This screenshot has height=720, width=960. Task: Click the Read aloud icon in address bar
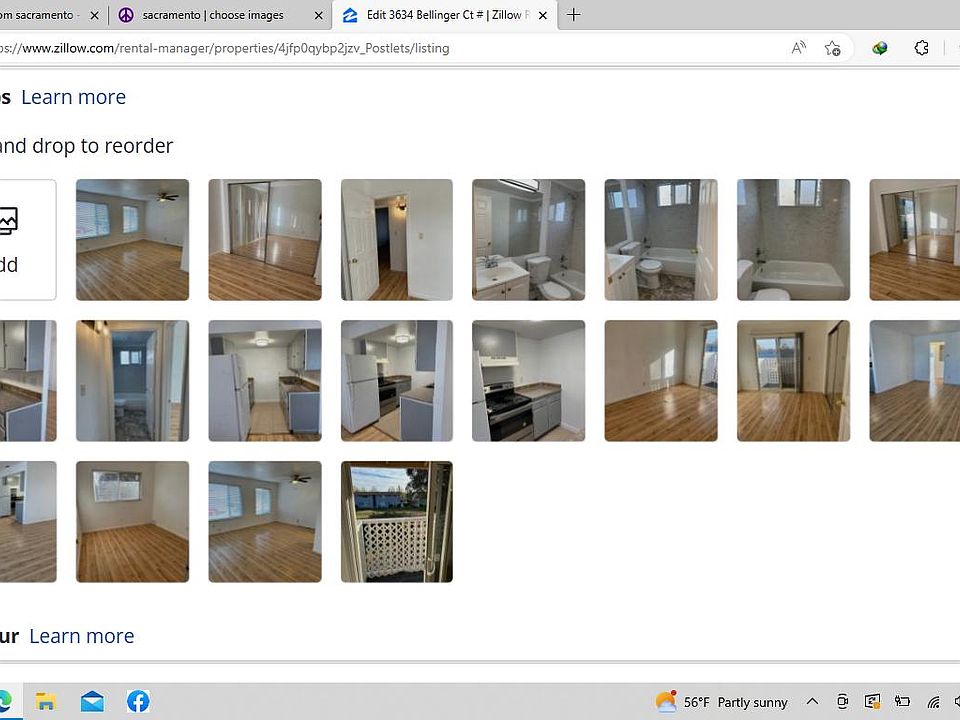click(798, 48)
